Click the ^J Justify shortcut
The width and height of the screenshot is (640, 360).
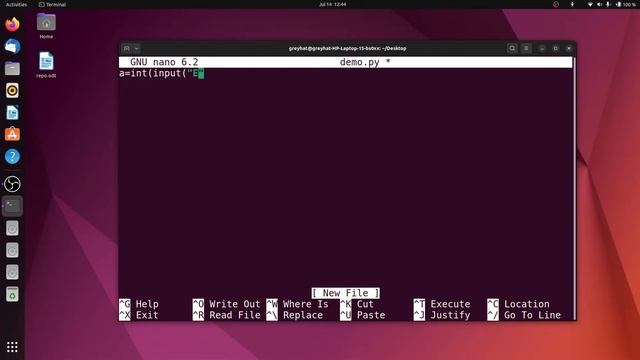(x=442, y=315)
